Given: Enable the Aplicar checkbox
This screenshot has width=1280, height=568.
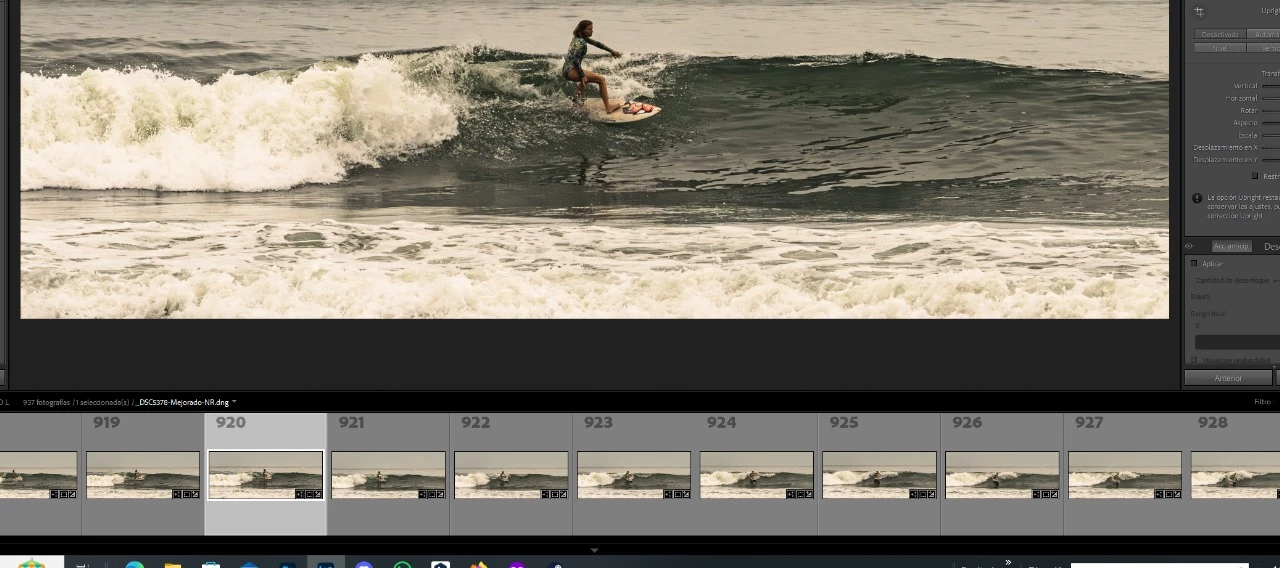Looking at the screenshot, I should pos(1194,263).
